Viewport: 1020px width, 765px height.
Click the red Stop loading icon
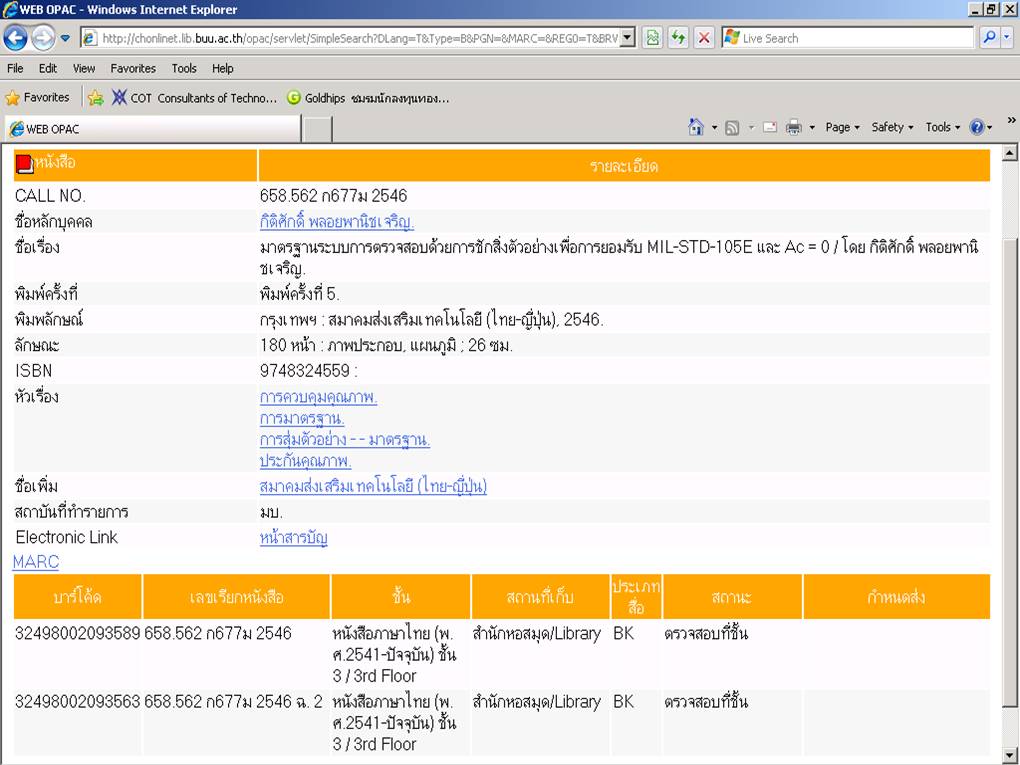[704, 38]
